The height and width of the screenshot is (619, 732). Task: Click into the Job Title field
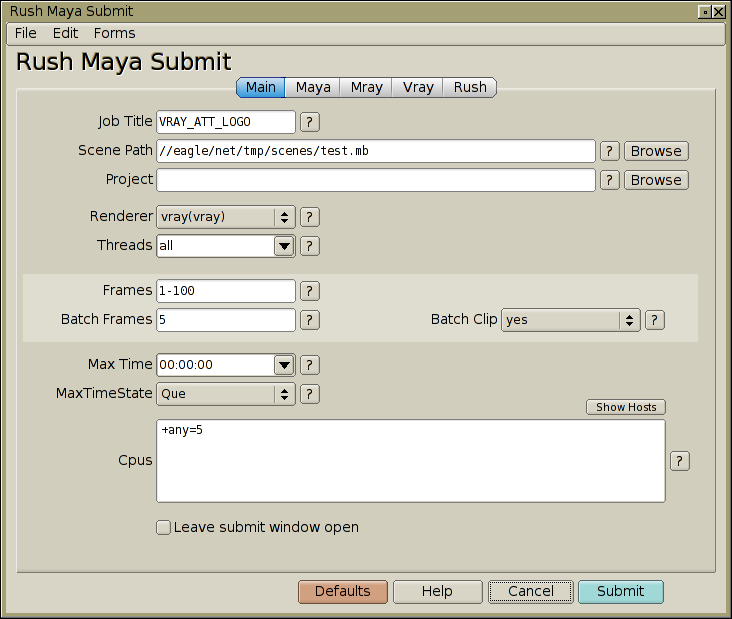[225, 122]
